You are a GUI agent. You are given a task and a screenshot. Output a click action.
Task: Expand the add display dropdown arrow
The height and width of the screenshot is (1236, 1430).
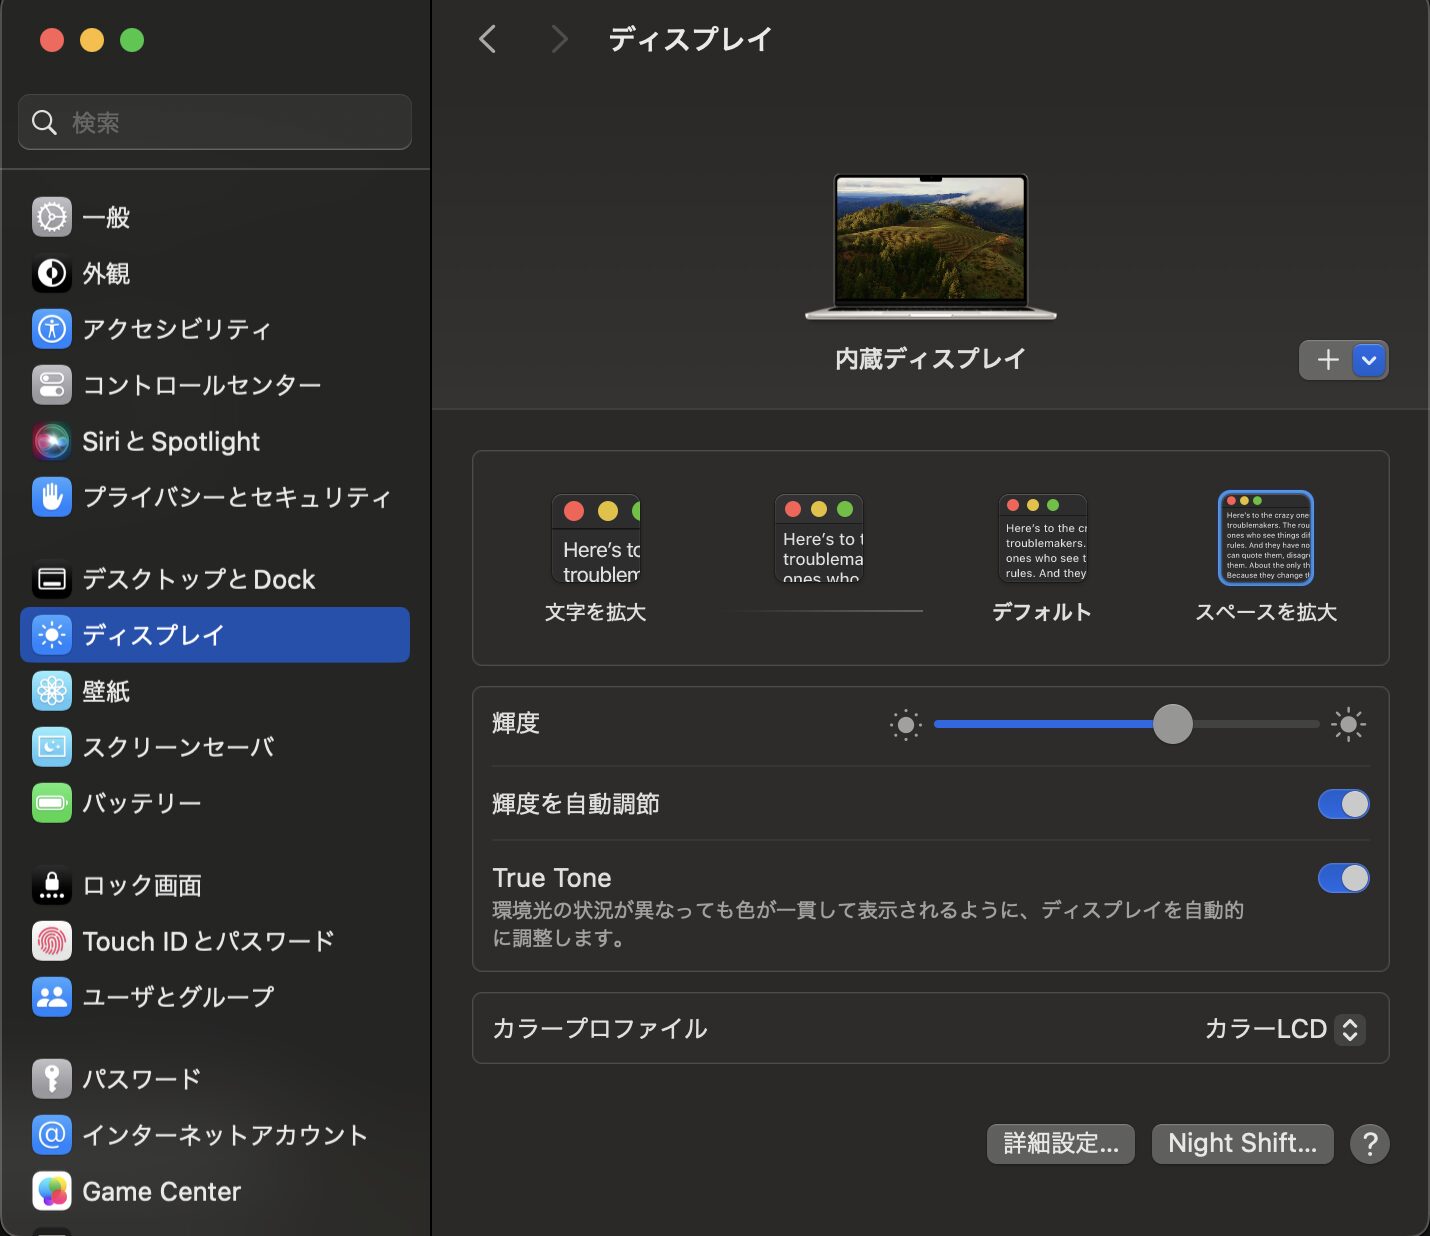(x=1369, y=360)
